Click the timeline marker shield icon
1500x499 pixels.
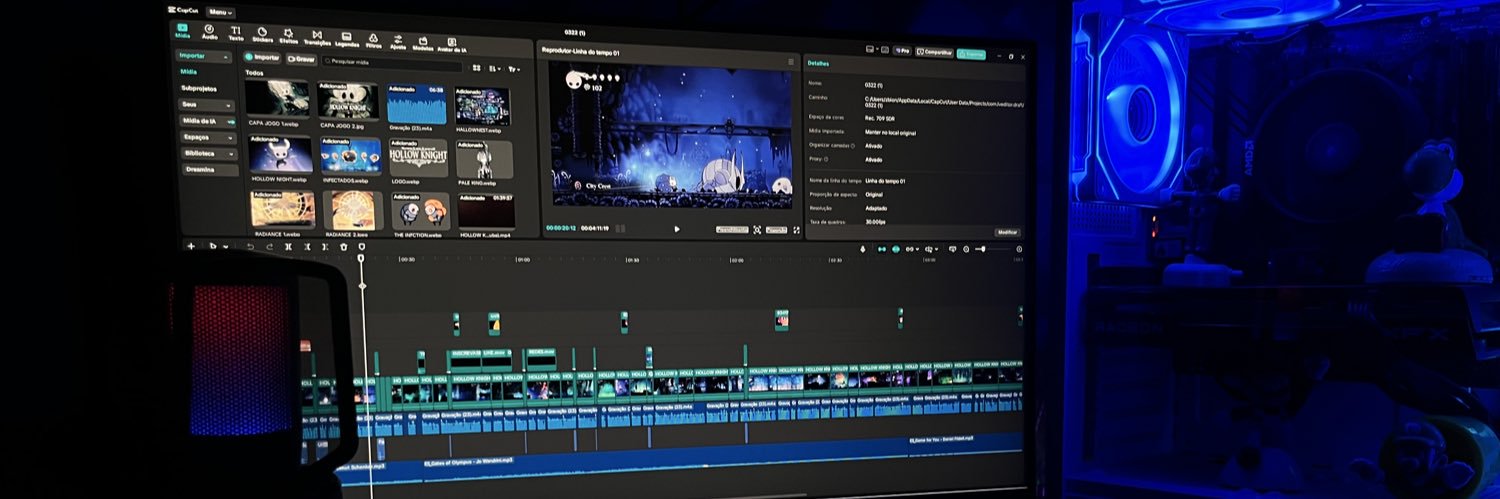(361, 247)
